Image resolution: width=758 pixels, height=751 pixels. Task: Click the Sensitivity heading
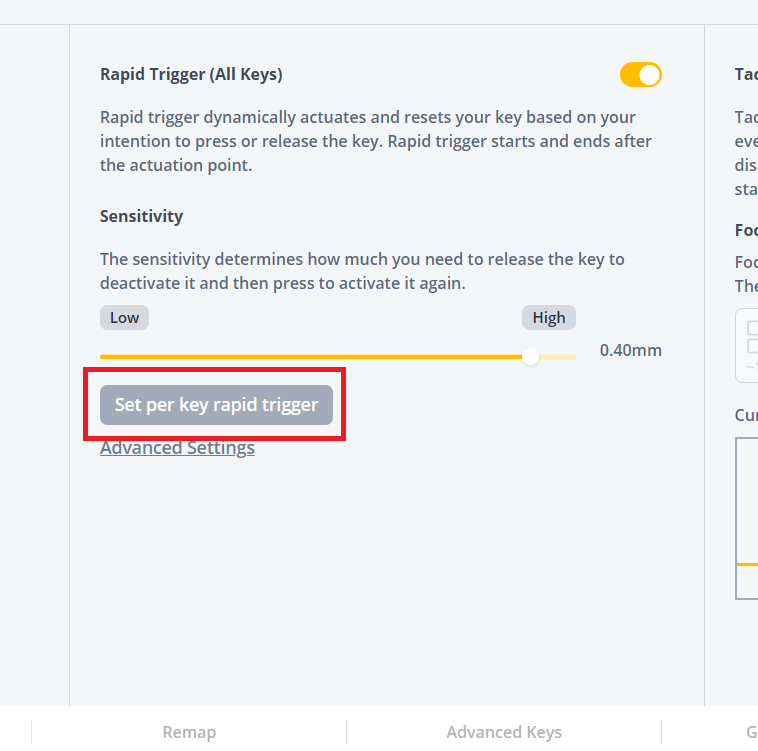141,216
